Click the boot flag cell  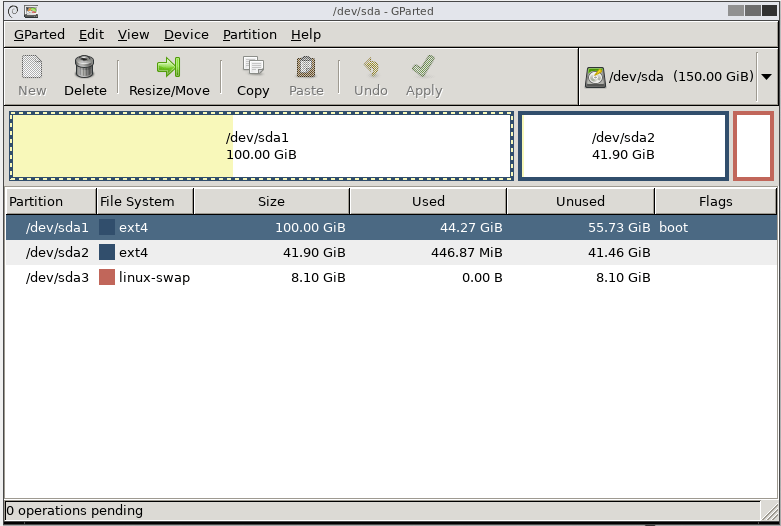pos(673,227)
